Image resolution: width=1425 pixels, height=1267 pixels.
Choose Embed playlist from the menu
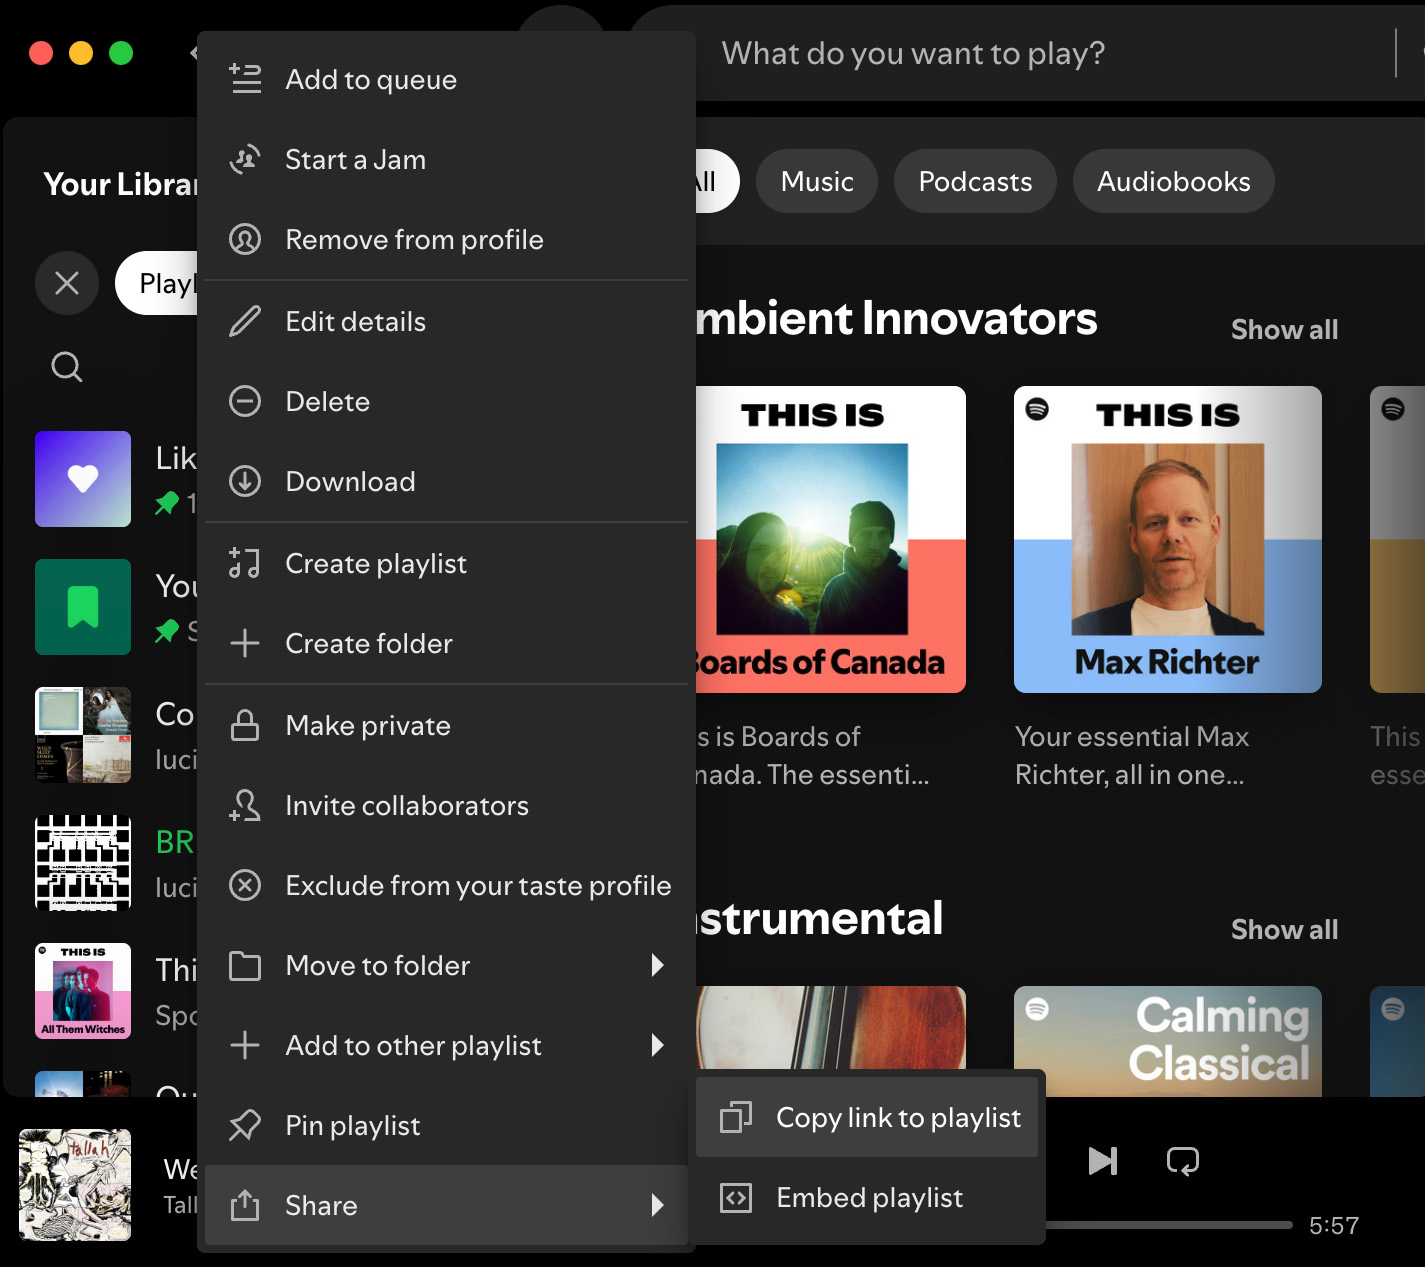(x=868, y=1197)
